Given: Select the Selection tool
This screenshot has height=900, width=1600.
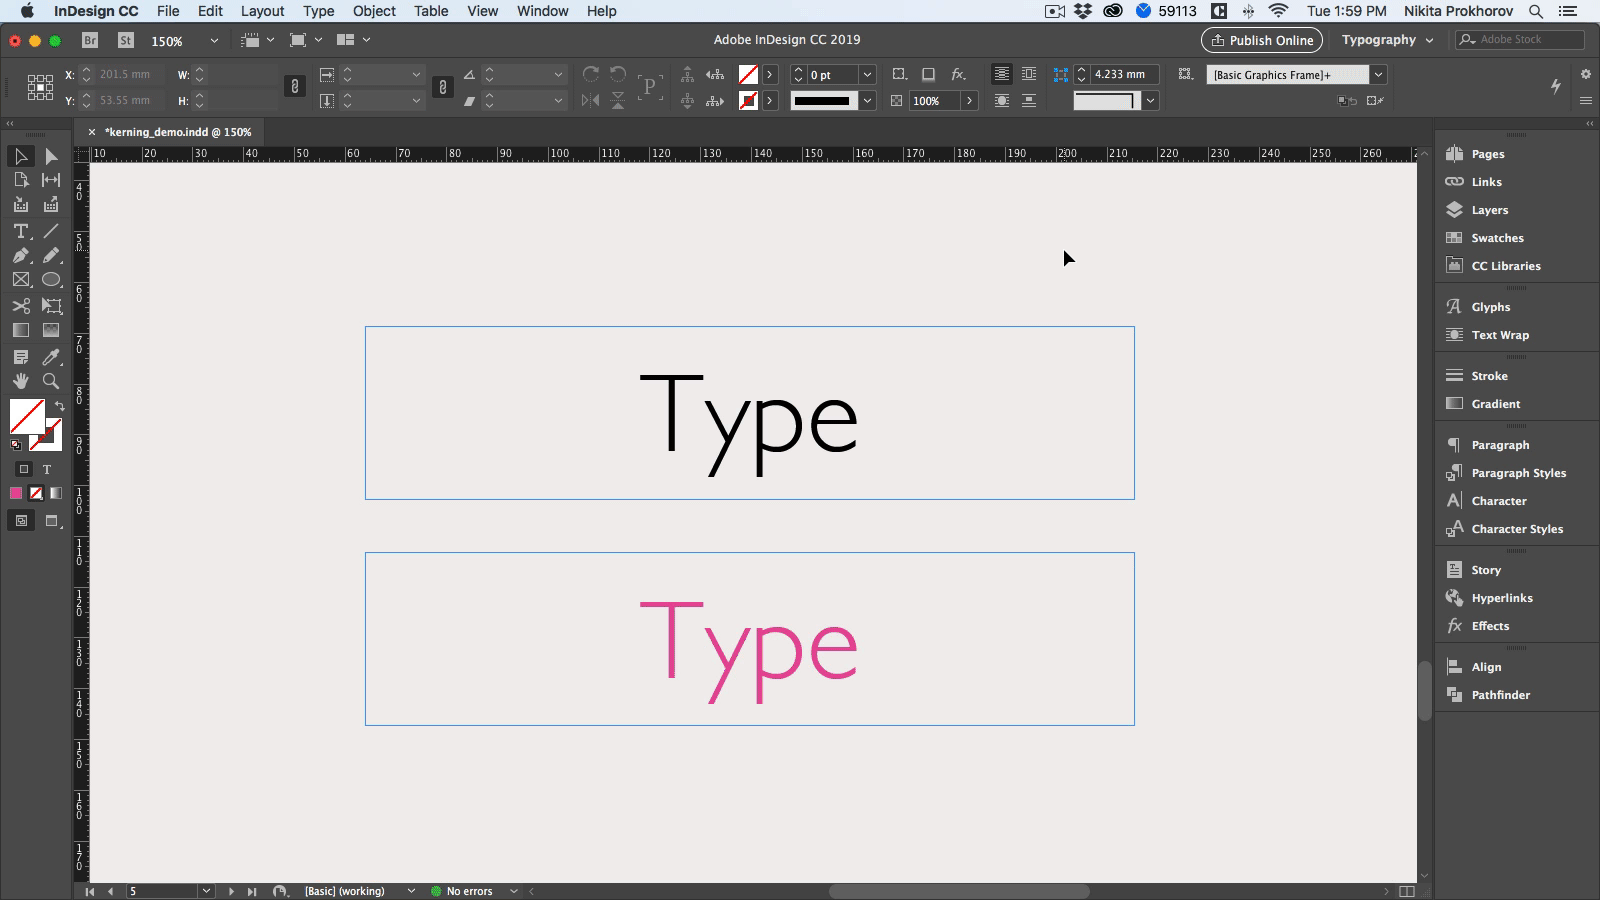Looking at the screenshot, I should pos(20,156).
